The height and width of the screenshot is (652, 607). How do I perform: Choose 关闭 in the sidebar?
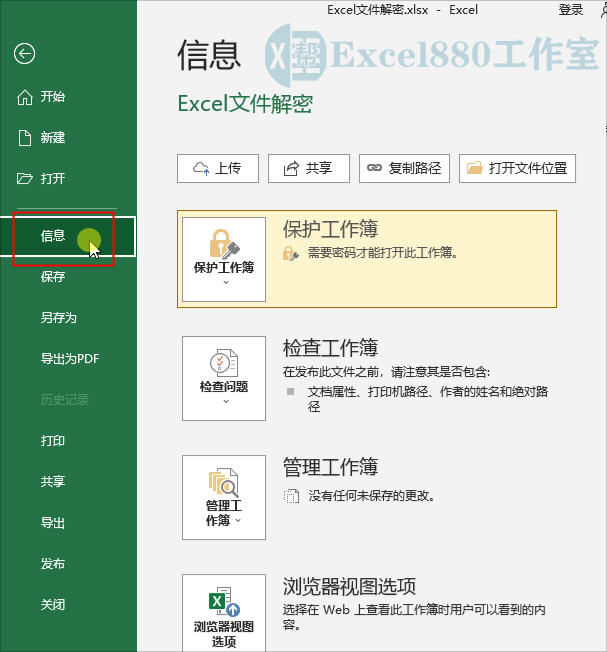53,604
